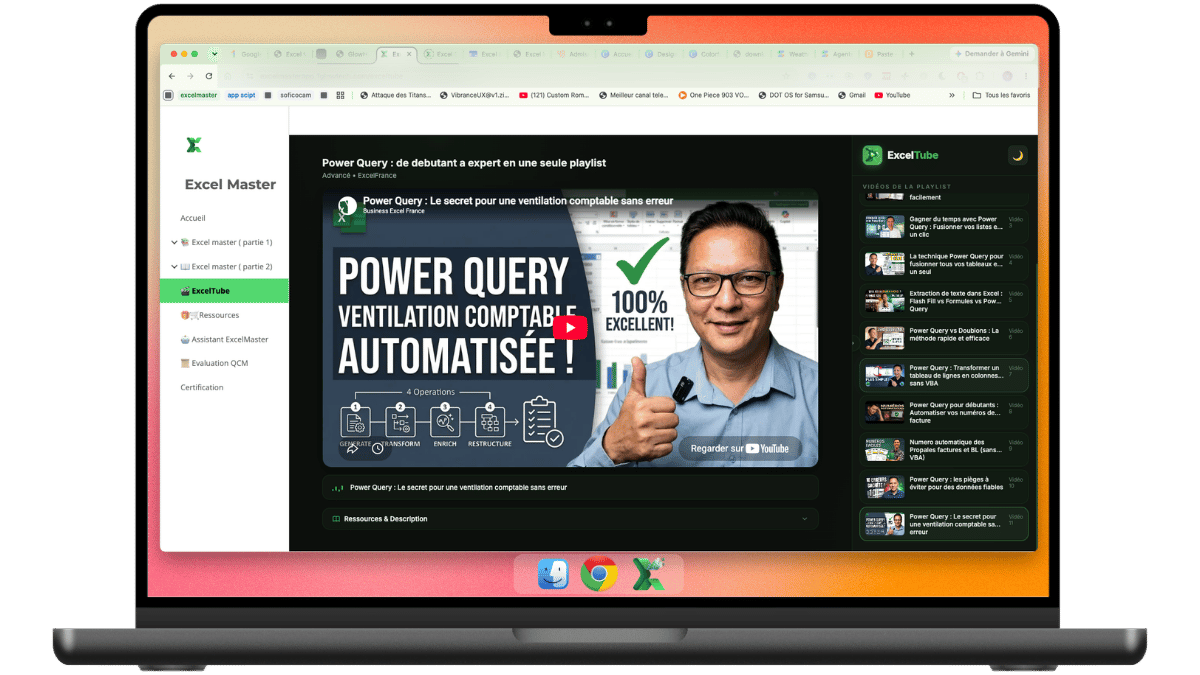
Task: Open YouTube bookmark
Action: 892,95
